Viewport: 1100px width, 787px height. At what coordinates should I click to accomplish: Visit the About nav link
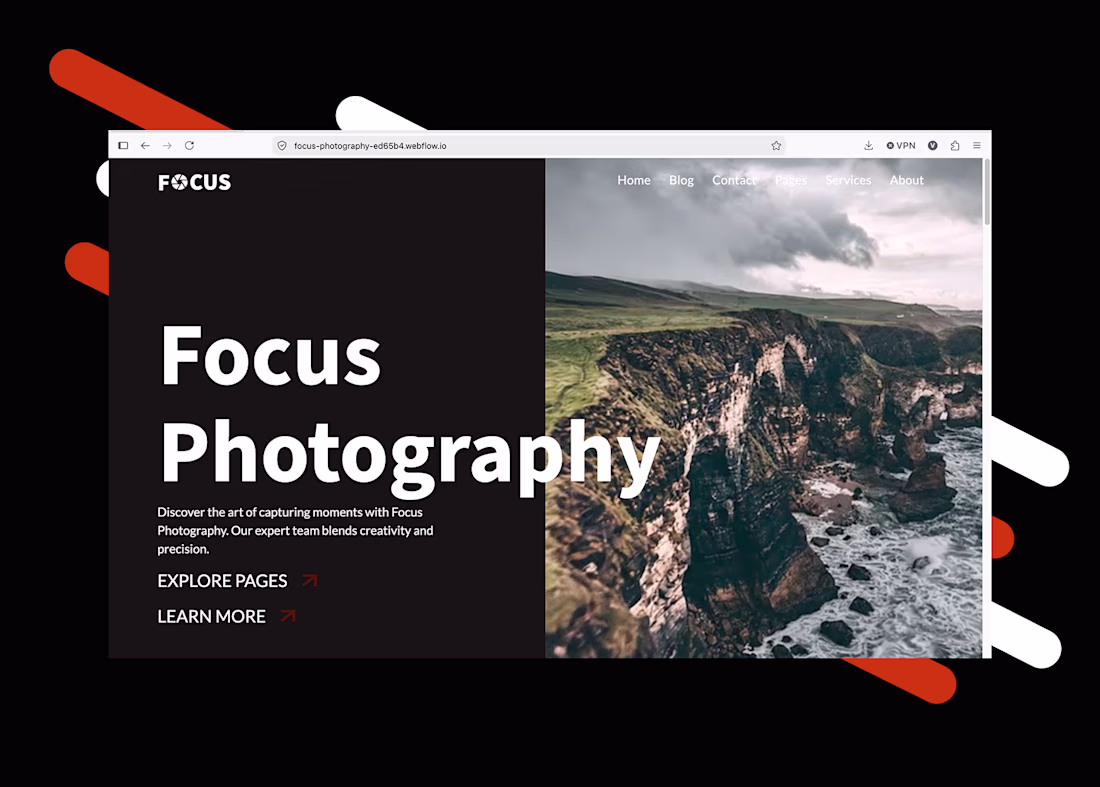906,180
